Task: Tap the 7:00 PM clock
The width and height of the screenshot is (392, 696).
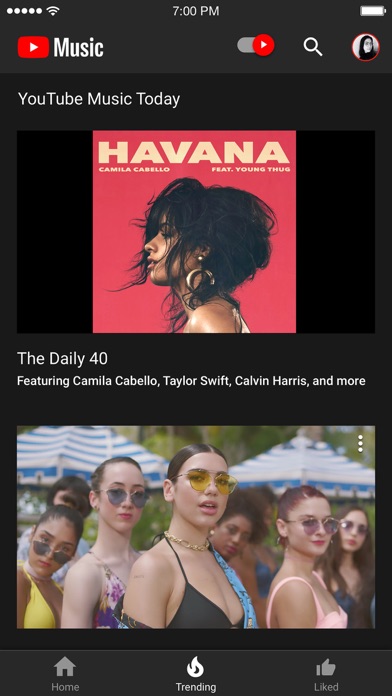Action: 196,11
